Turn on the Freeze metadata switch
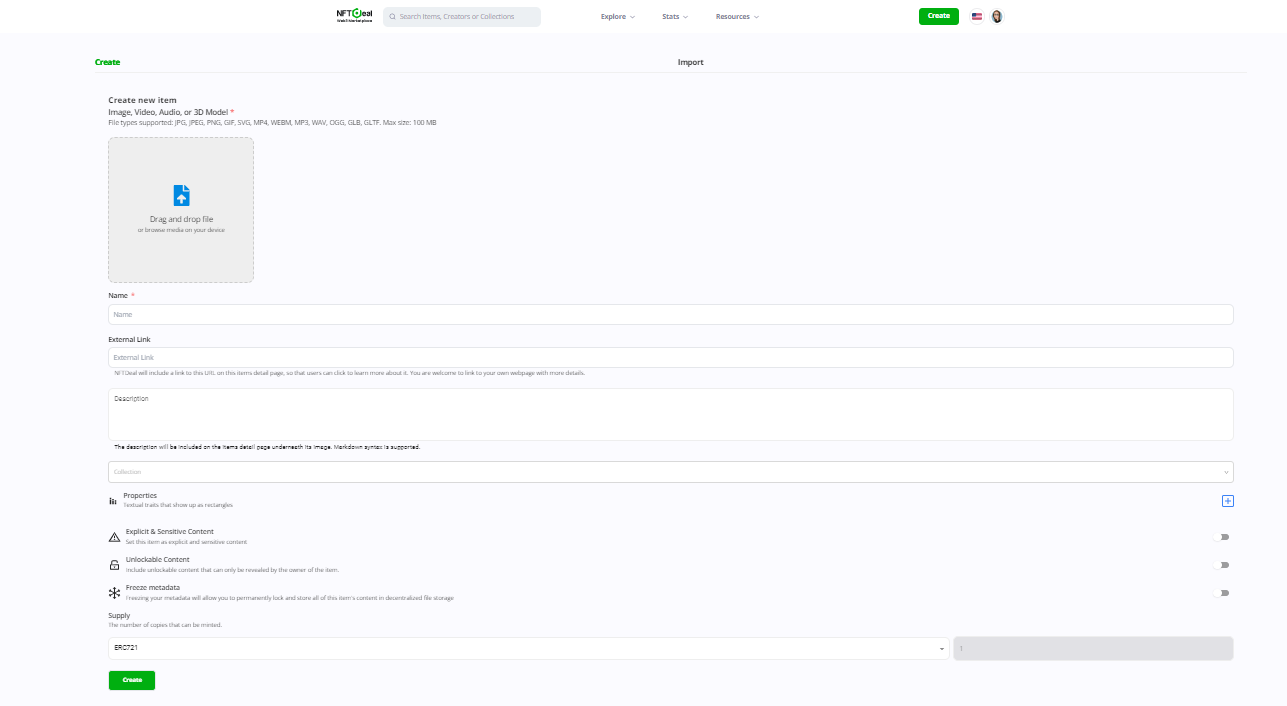 [1222, 593]
